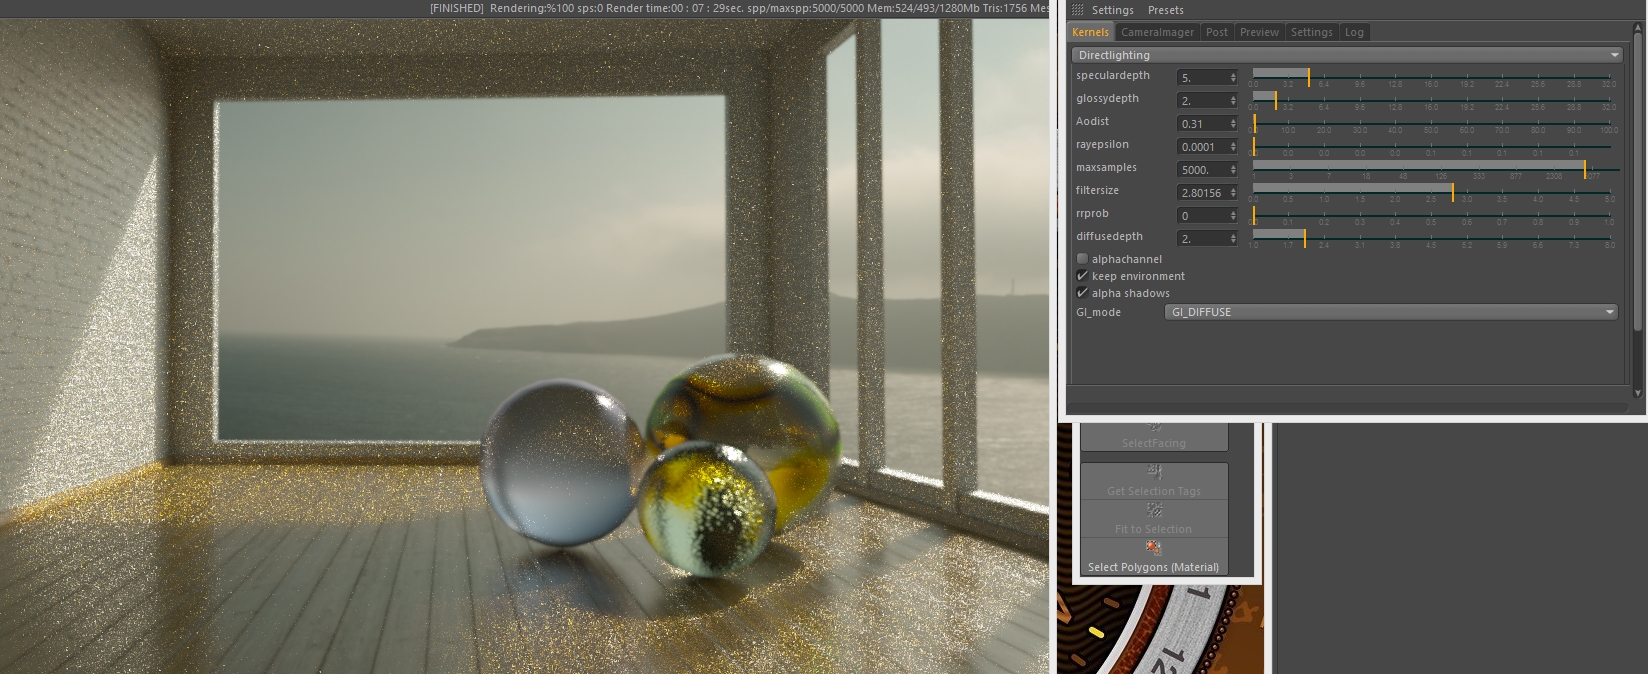Switch to the Log tab

click(x=1354, y=32)
